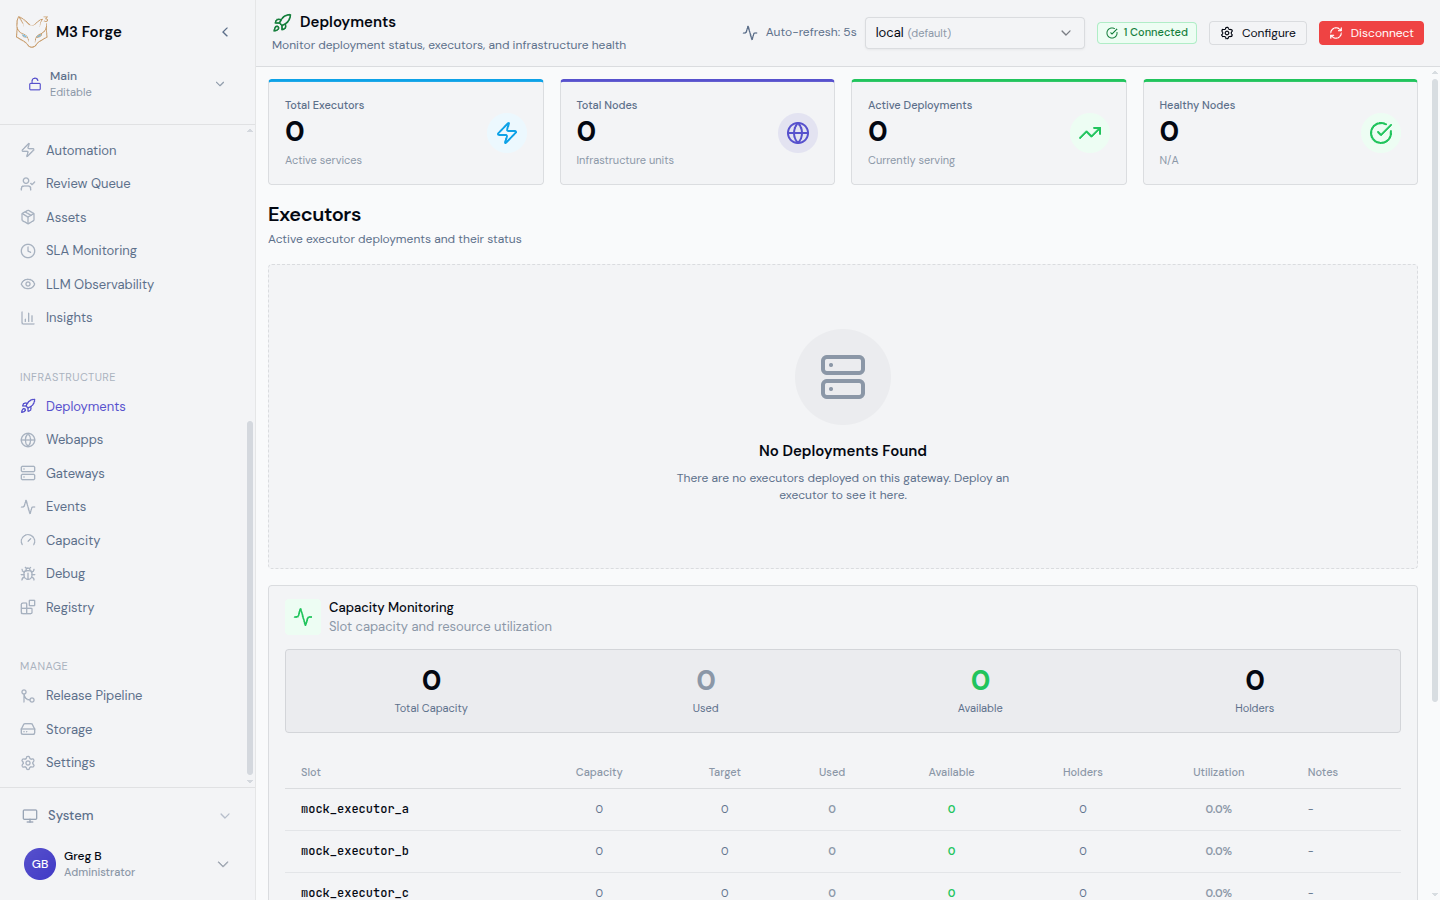Toggle the 1 Connected status indicator

pos(1146,32)
